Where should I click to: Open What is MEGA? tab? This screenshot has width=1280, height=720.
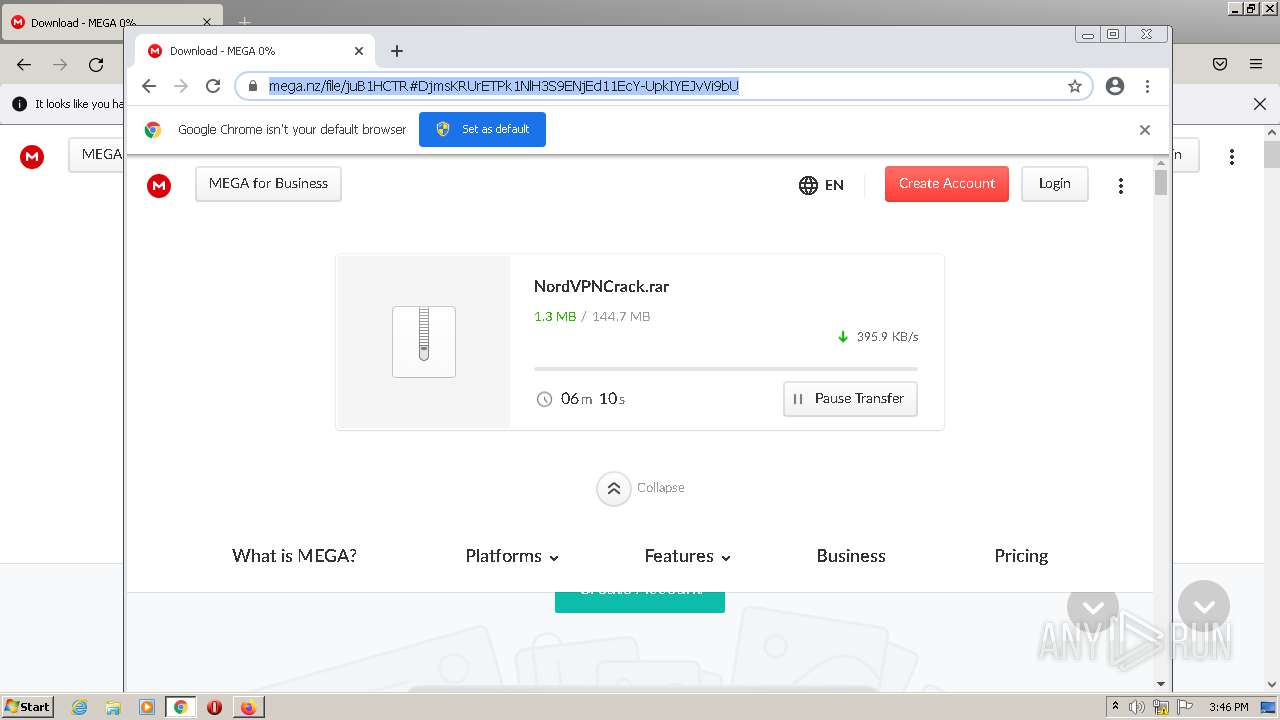pos(294,556)
